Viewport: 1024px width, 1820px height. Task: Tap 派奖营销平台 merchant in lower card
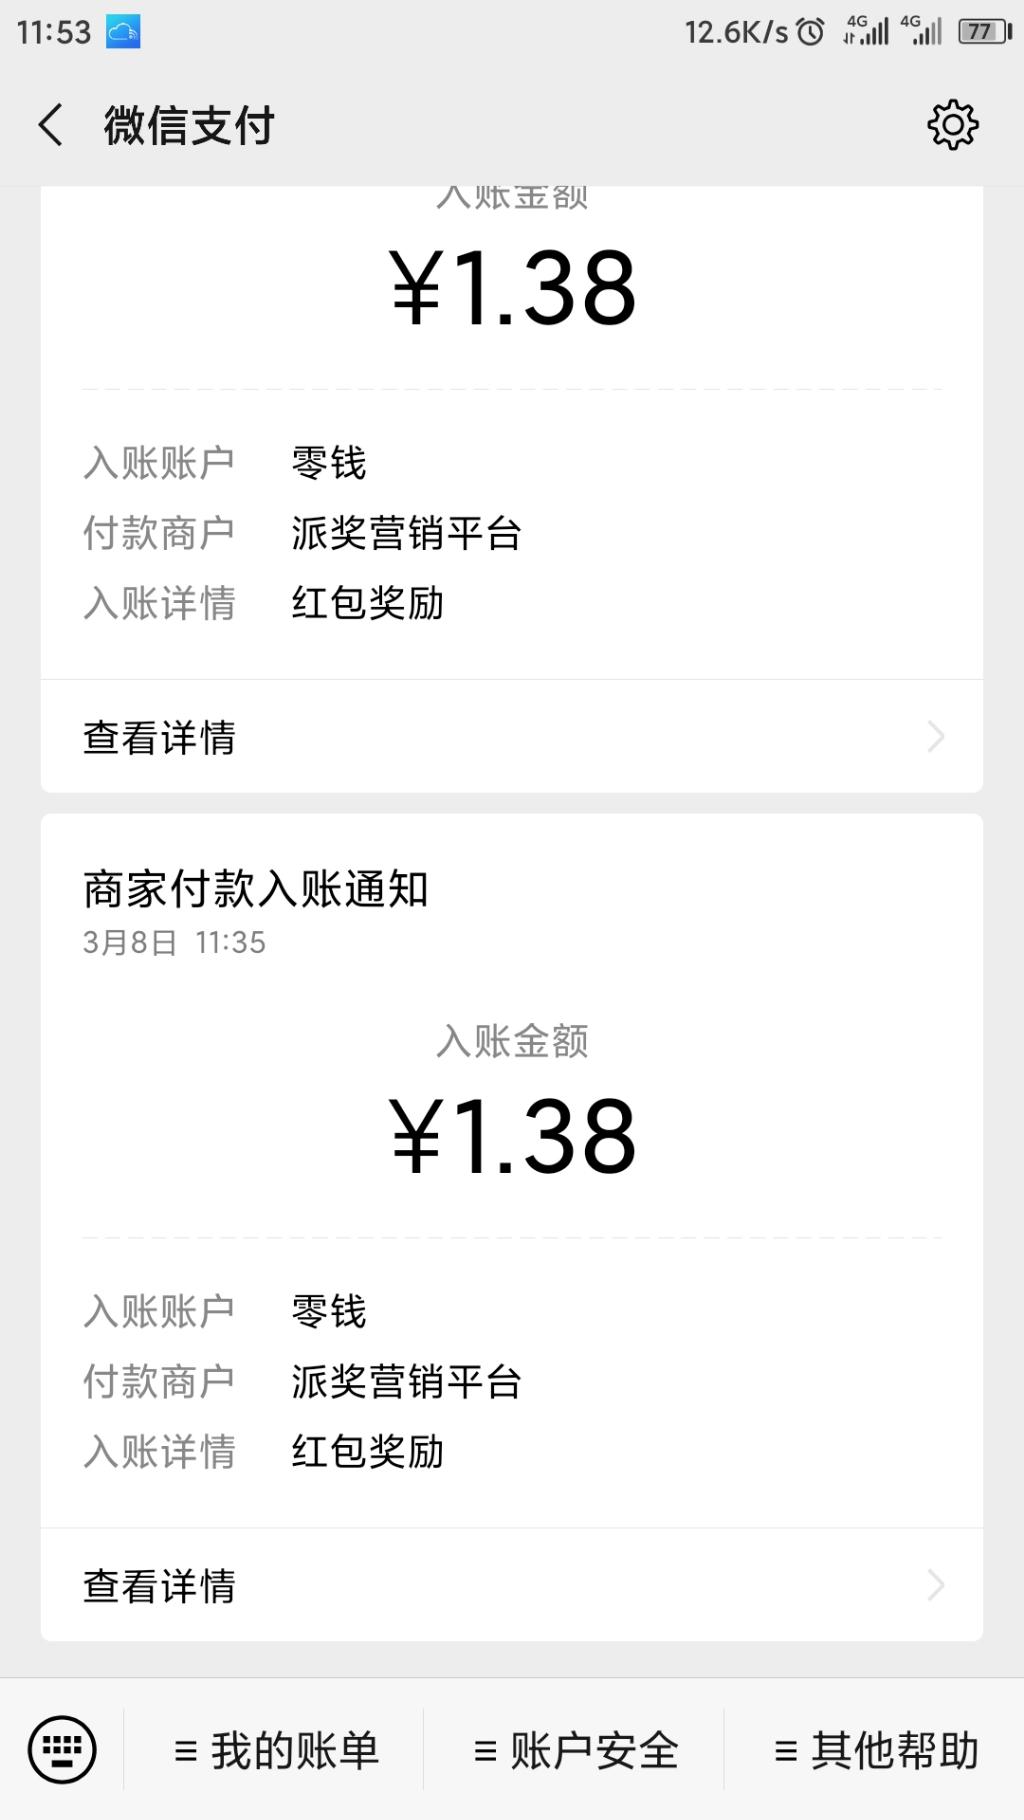tap(406, 1382)
